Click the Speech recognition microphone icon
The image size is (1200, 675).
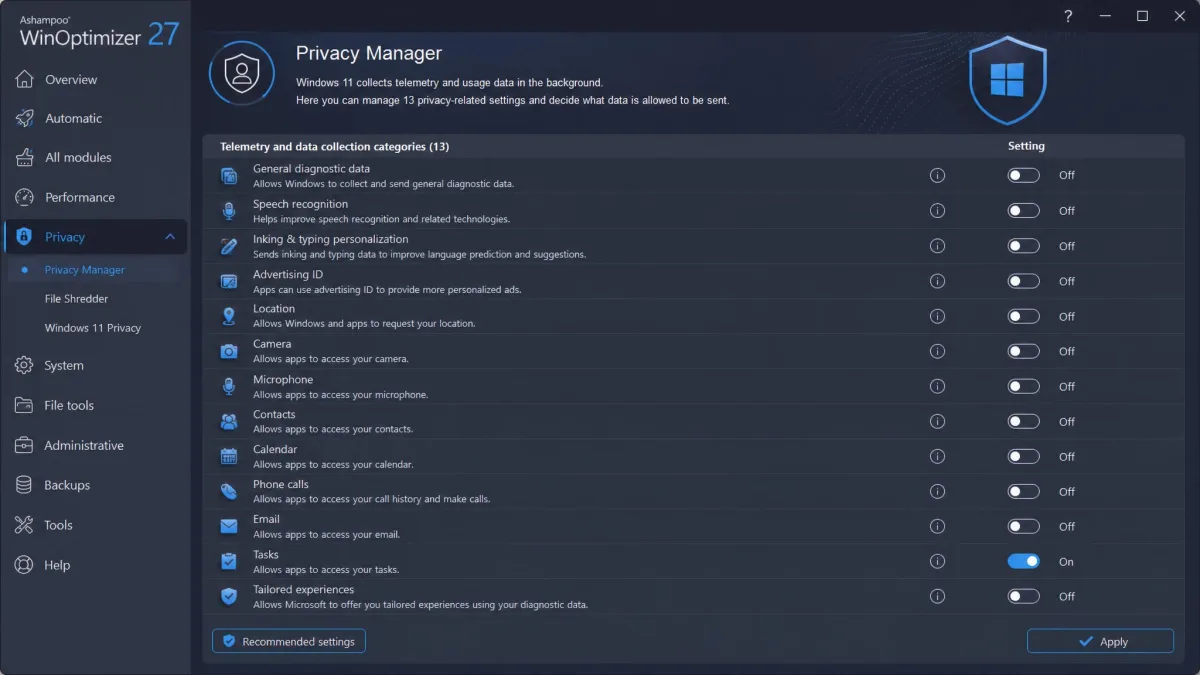coord(229,211)
